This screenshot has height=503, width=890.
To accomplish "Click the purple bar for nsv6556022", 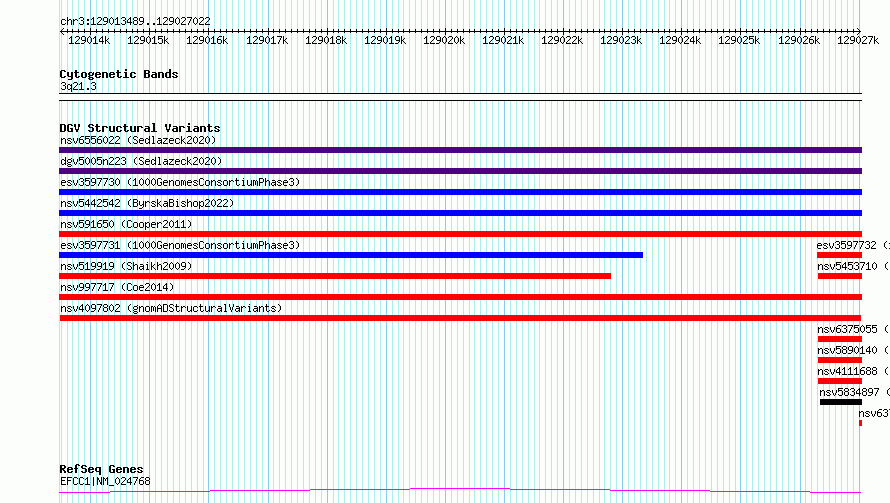I will (x=460, y=150).
